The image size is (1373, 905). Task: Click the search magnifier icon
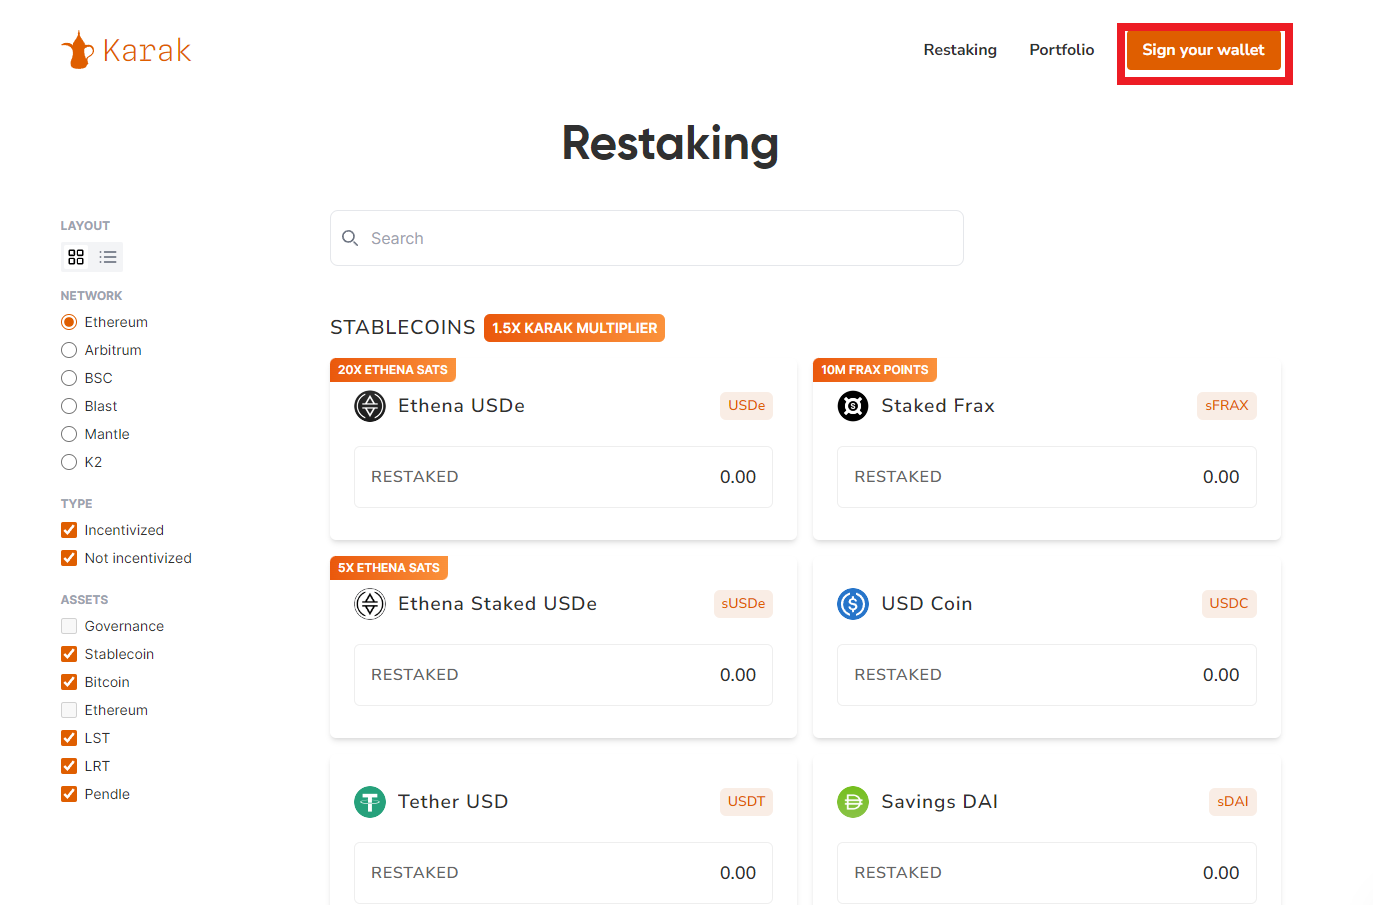pos(350,238)
